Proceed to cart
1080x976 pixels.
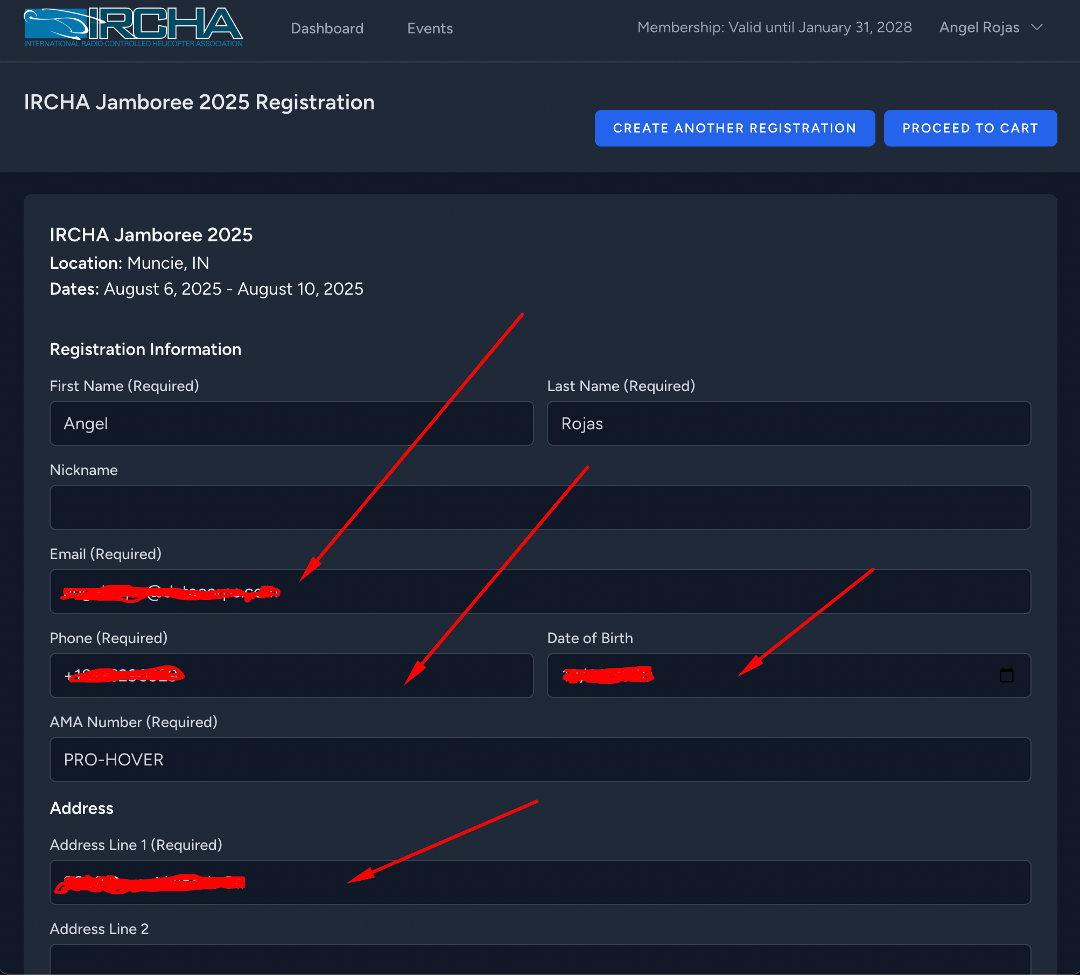(x=970, y=128)
